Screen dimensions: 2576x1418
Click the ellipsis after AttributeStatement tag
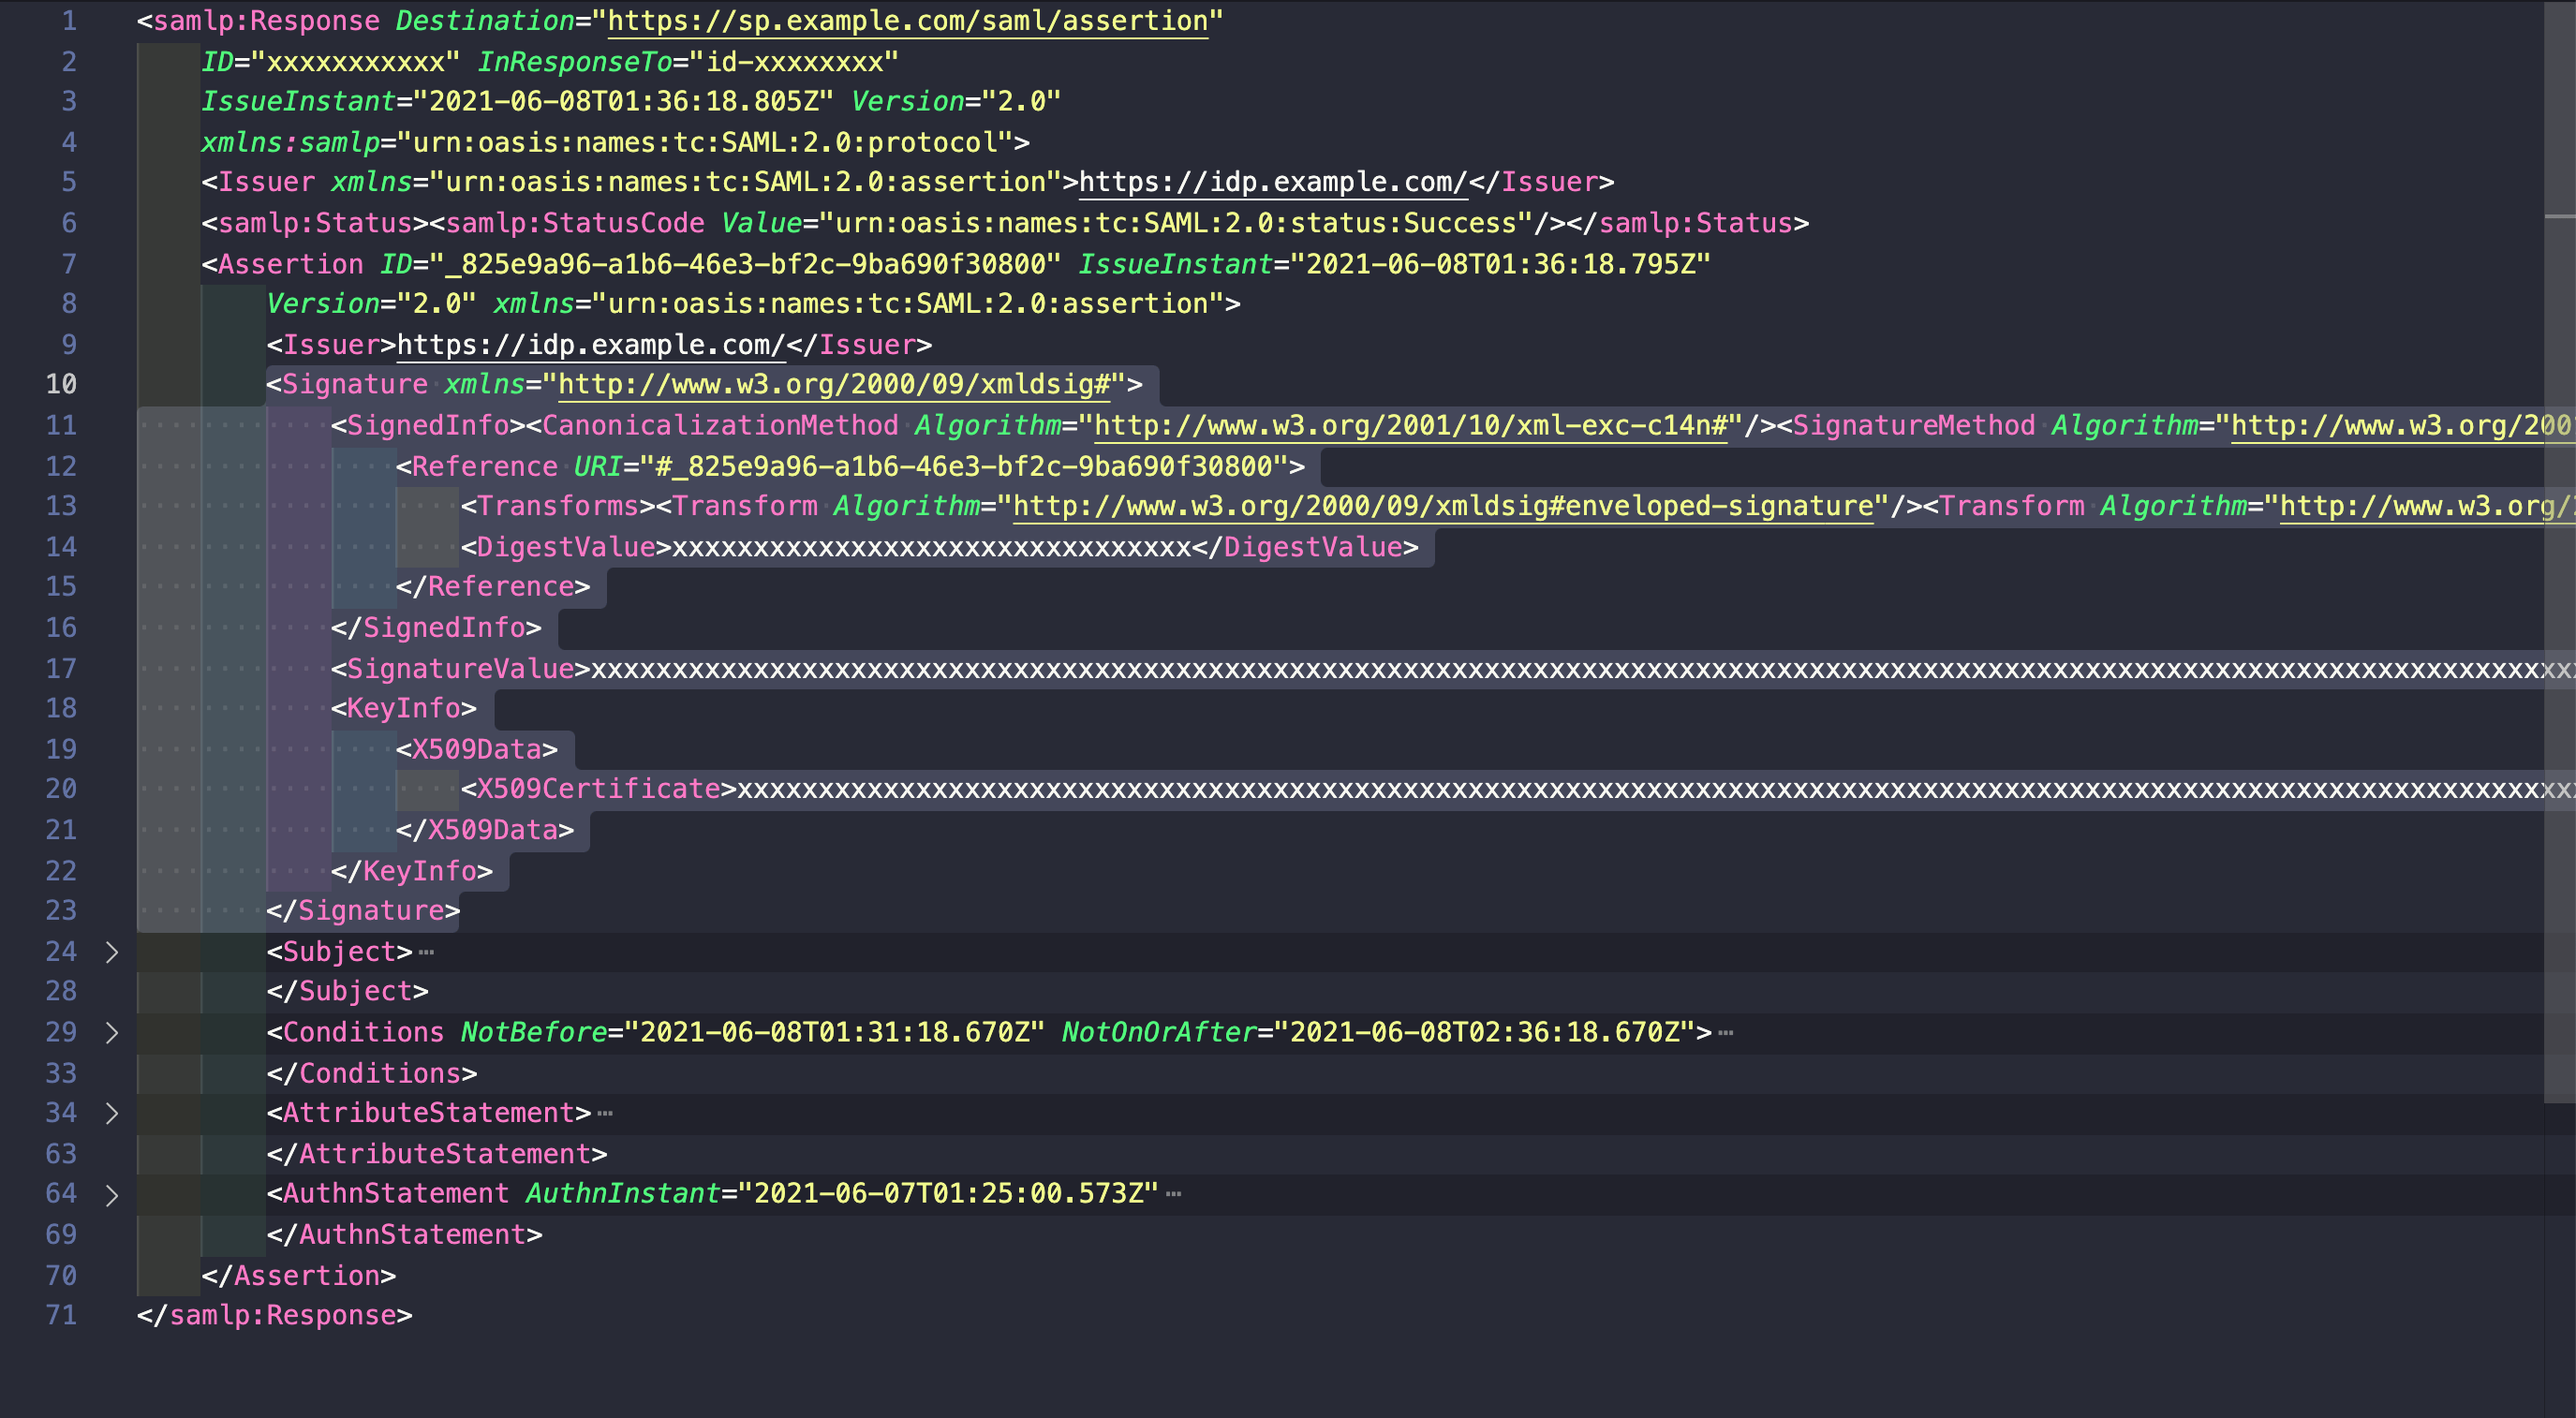coord(605,1113)
